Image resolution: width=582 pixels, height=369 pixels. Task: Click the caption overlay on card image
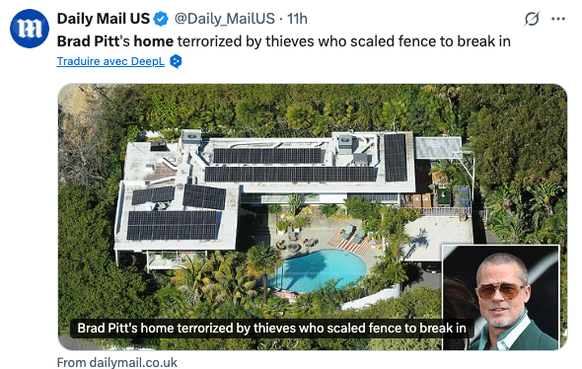pos(271,328)
